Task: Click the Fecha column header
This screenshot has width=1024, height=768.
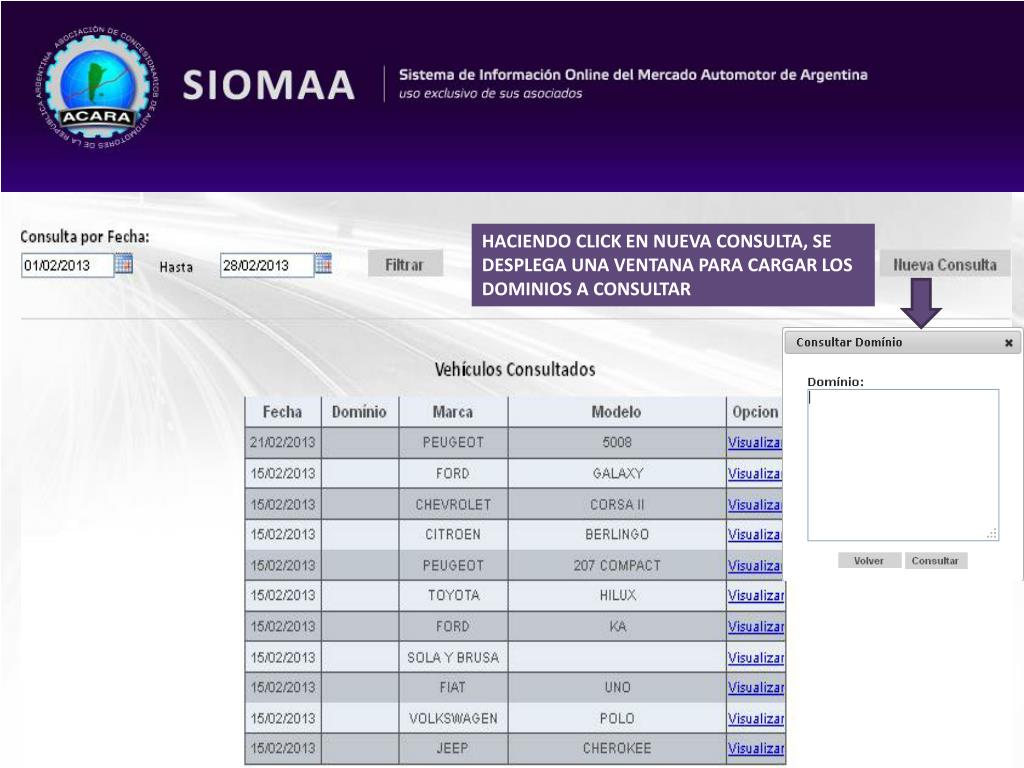Action: pos(283,412)
